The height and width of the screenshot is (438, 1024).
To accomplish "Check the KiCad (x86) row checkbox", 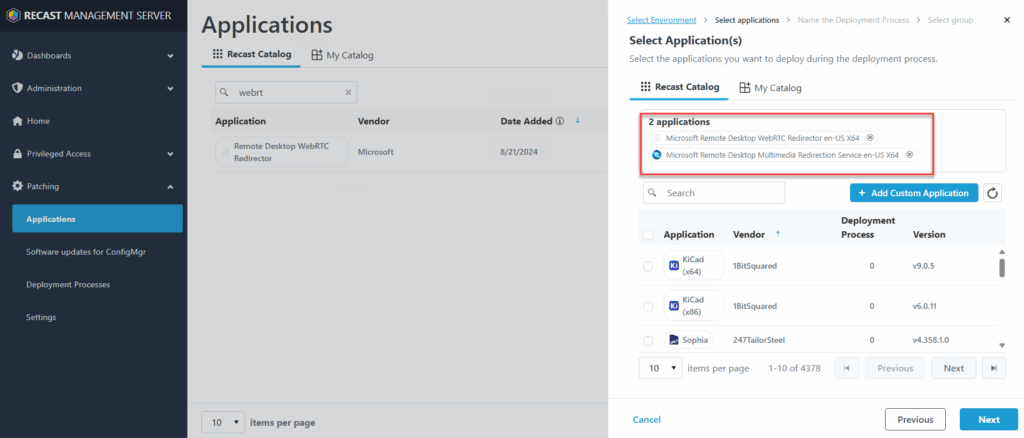I will (x=648, y=306).
